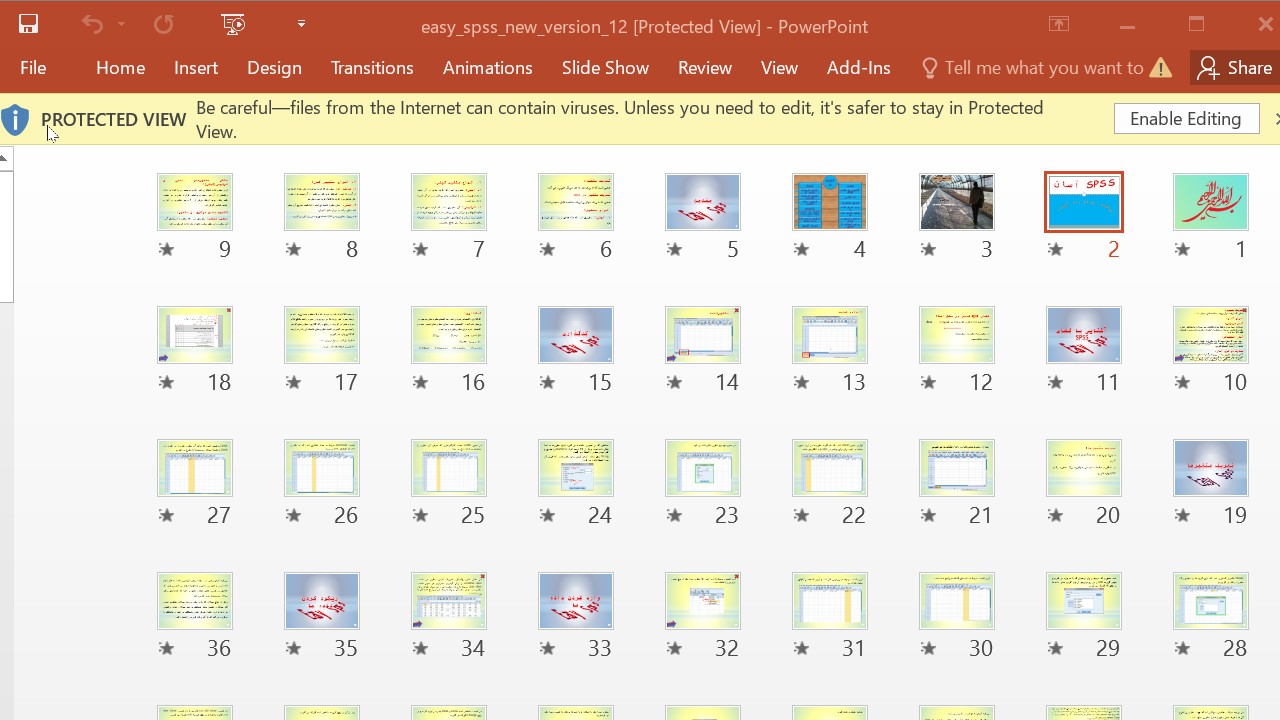Viewport: 1280px width, 720px height.
Task: Select slide 15 thumbnail
Action: point(575,335)
